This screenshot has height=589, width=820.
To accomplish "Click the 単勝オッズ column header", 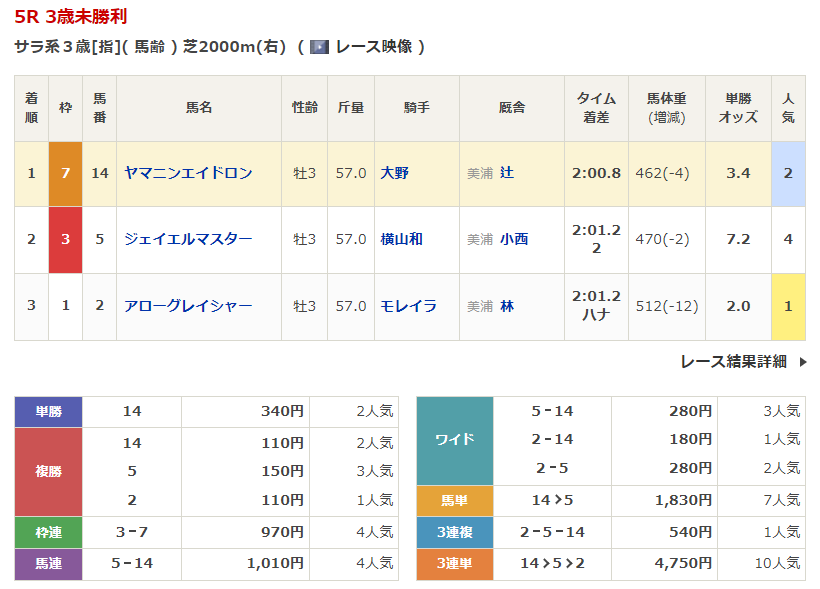I will tap(738, 108).
